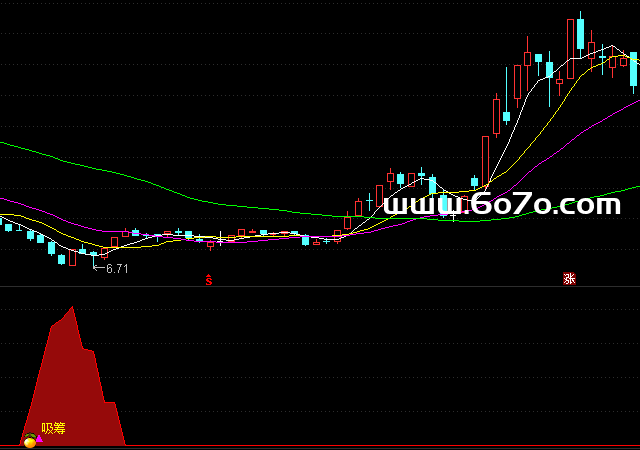This screenshot has width=640, height=450.
Task: Click the first cyan candlestick at left edge
Action: 8,227
